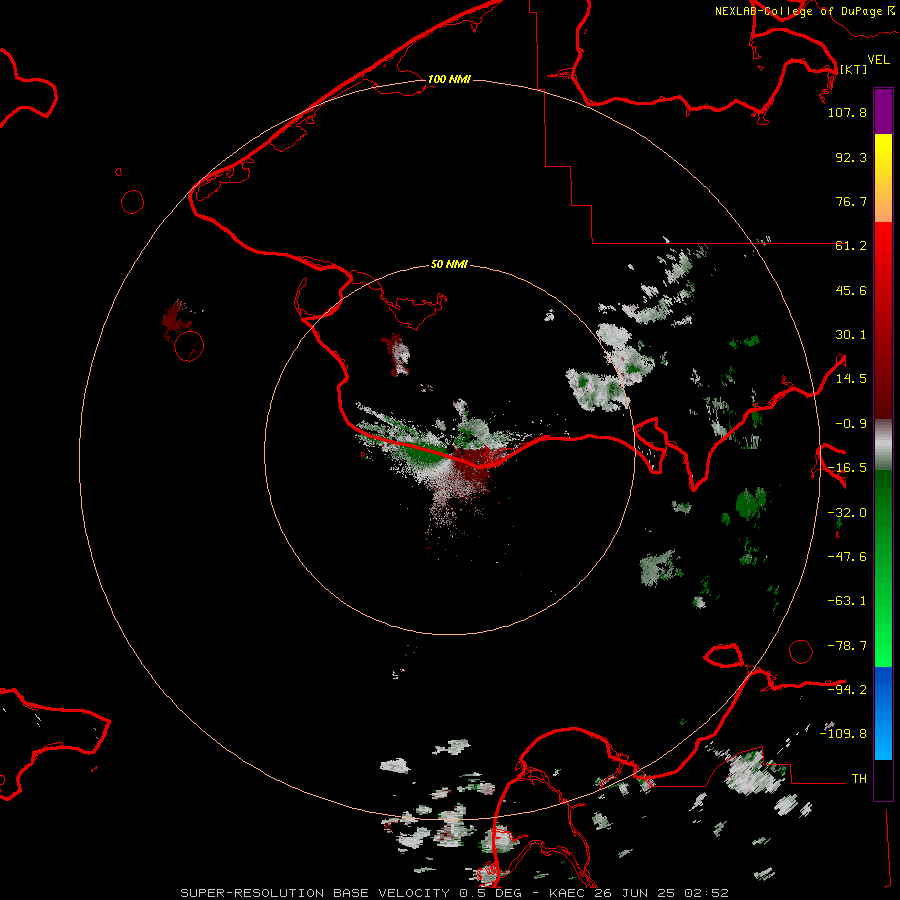Image resolution: width=900 pixels, height=900 pixels.
Task: Click the -94.2 legend value
Action: pos(847,689)
